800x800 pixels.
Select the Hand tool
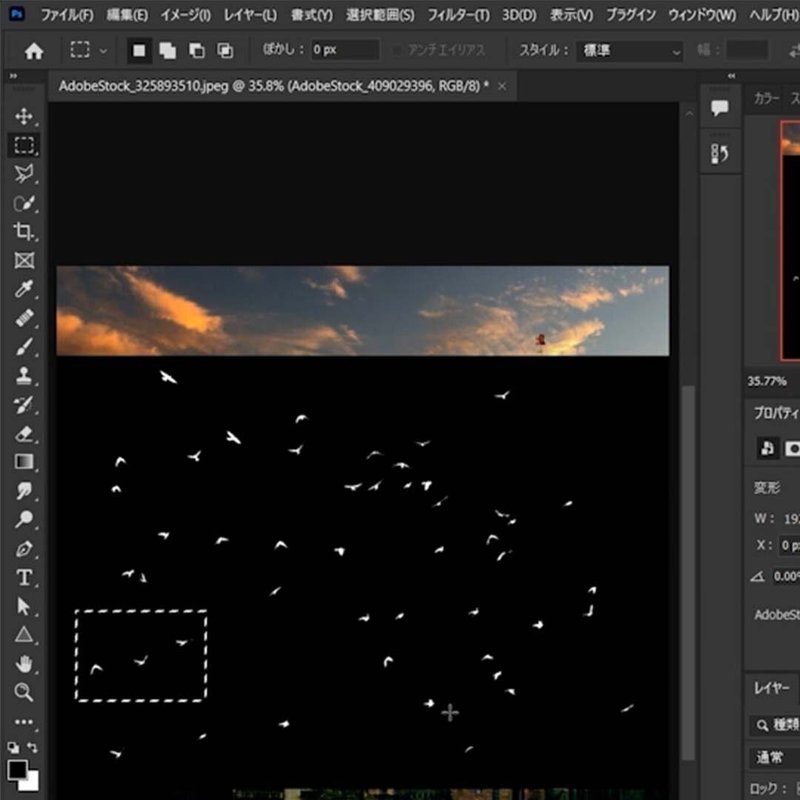click(x=24, y=664)
